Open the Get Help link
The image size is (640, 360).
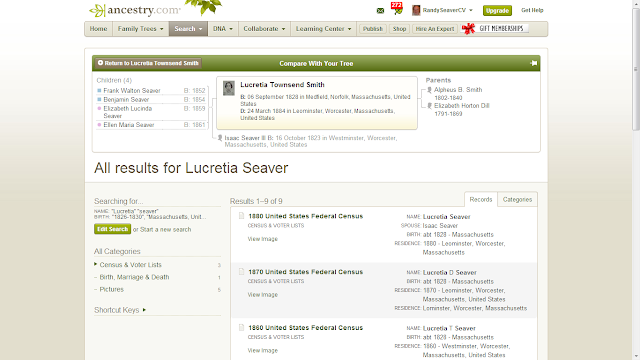coord(532,10)
